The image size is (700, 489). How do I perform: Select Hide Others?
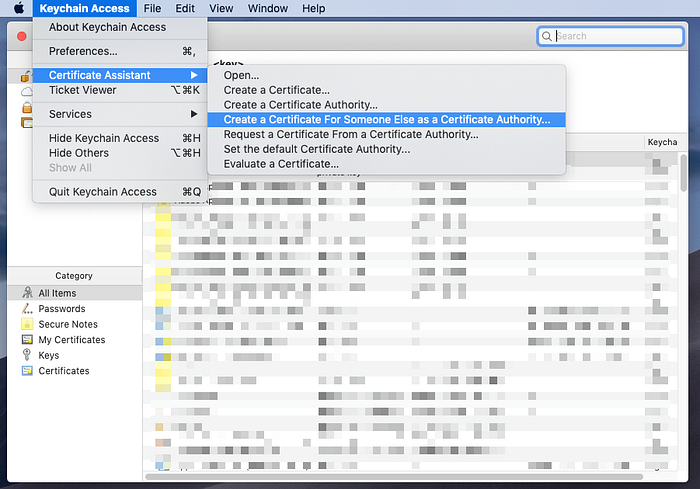coord(120,153)
